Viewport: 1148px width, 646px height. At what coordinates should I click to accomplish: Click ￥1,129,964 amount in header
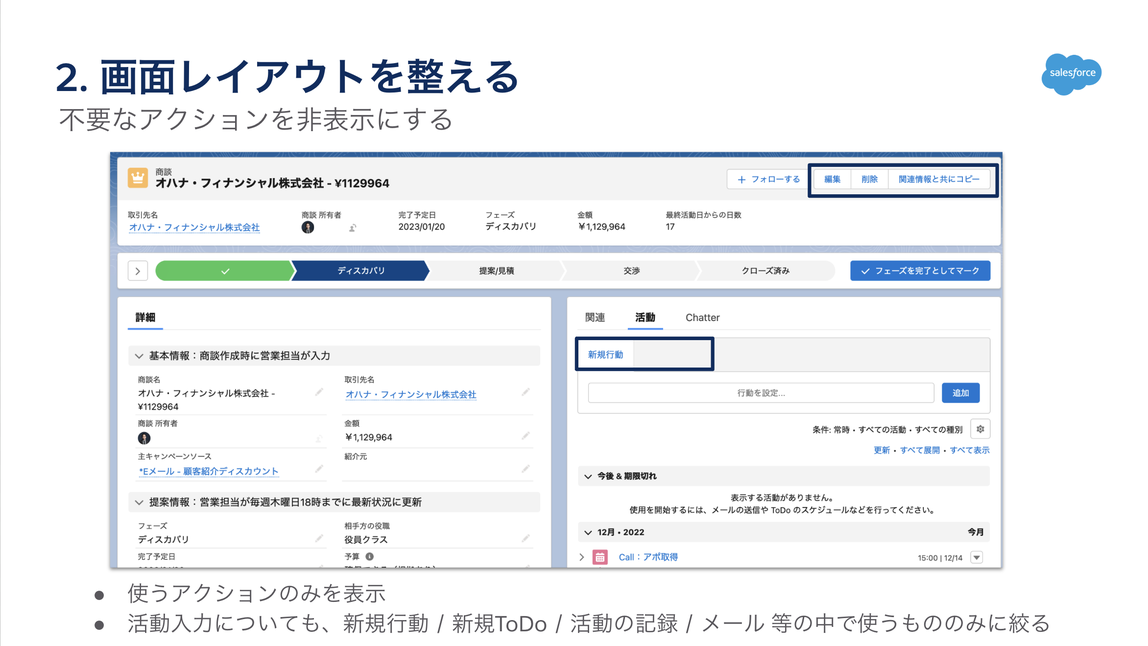click(x=601, y=227)
